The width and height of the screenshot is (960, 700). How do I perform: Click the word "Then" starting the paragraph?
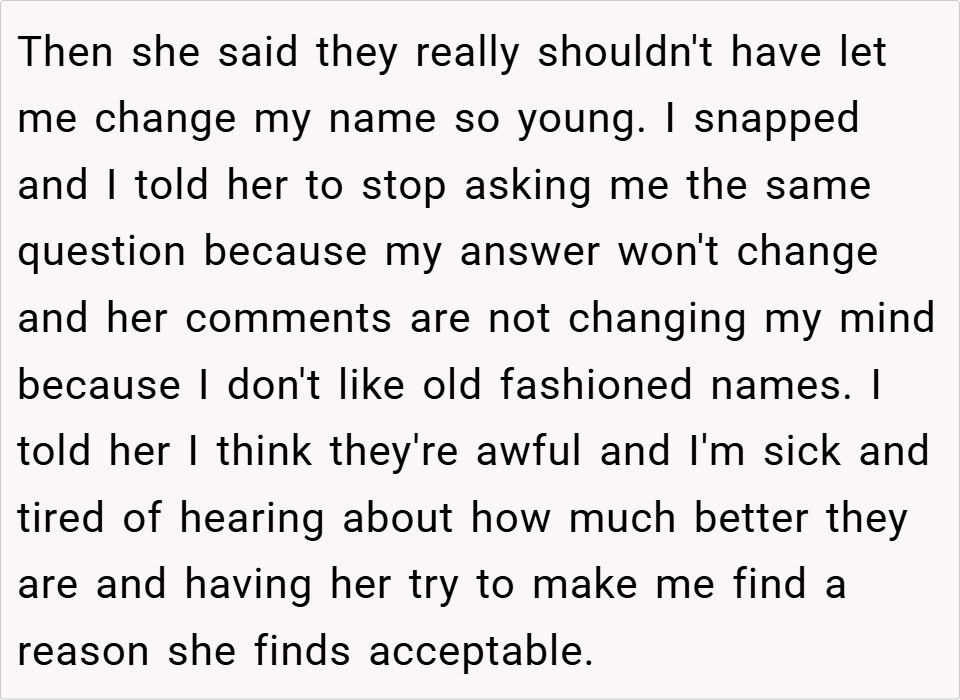[64, 52]
